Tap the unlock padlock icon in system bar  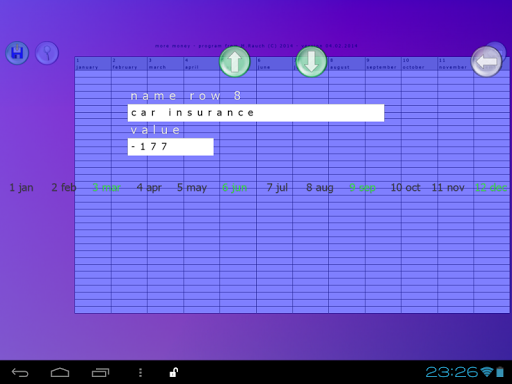(x=174, y=372)
